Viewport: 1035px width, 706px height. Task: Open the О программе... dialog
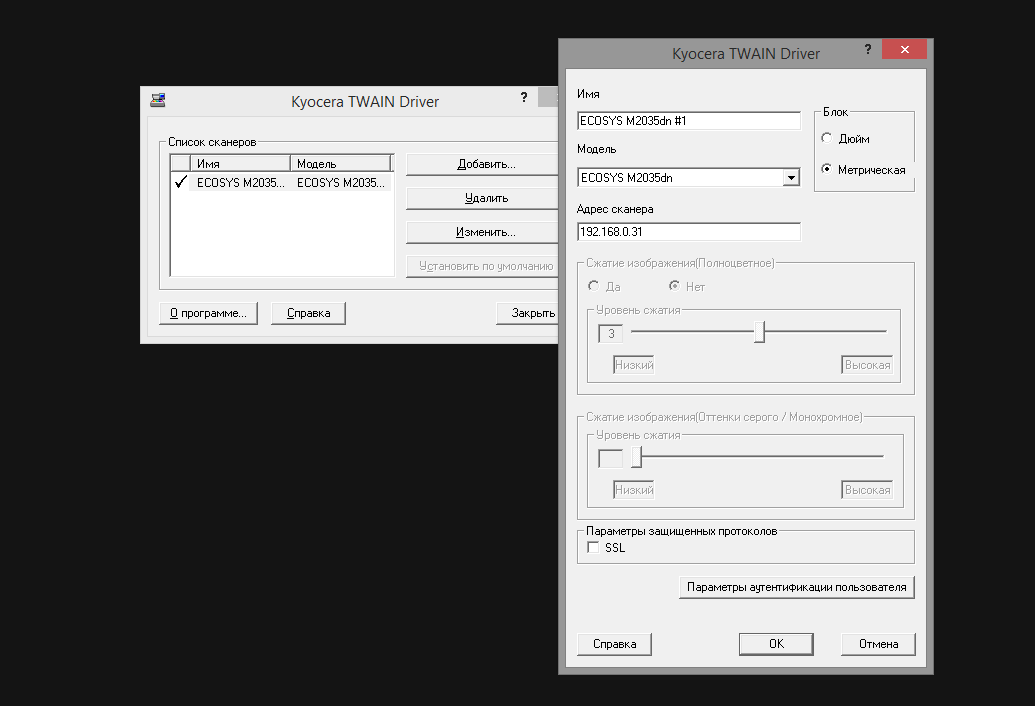pyautogui.click(x=209, y=313)
